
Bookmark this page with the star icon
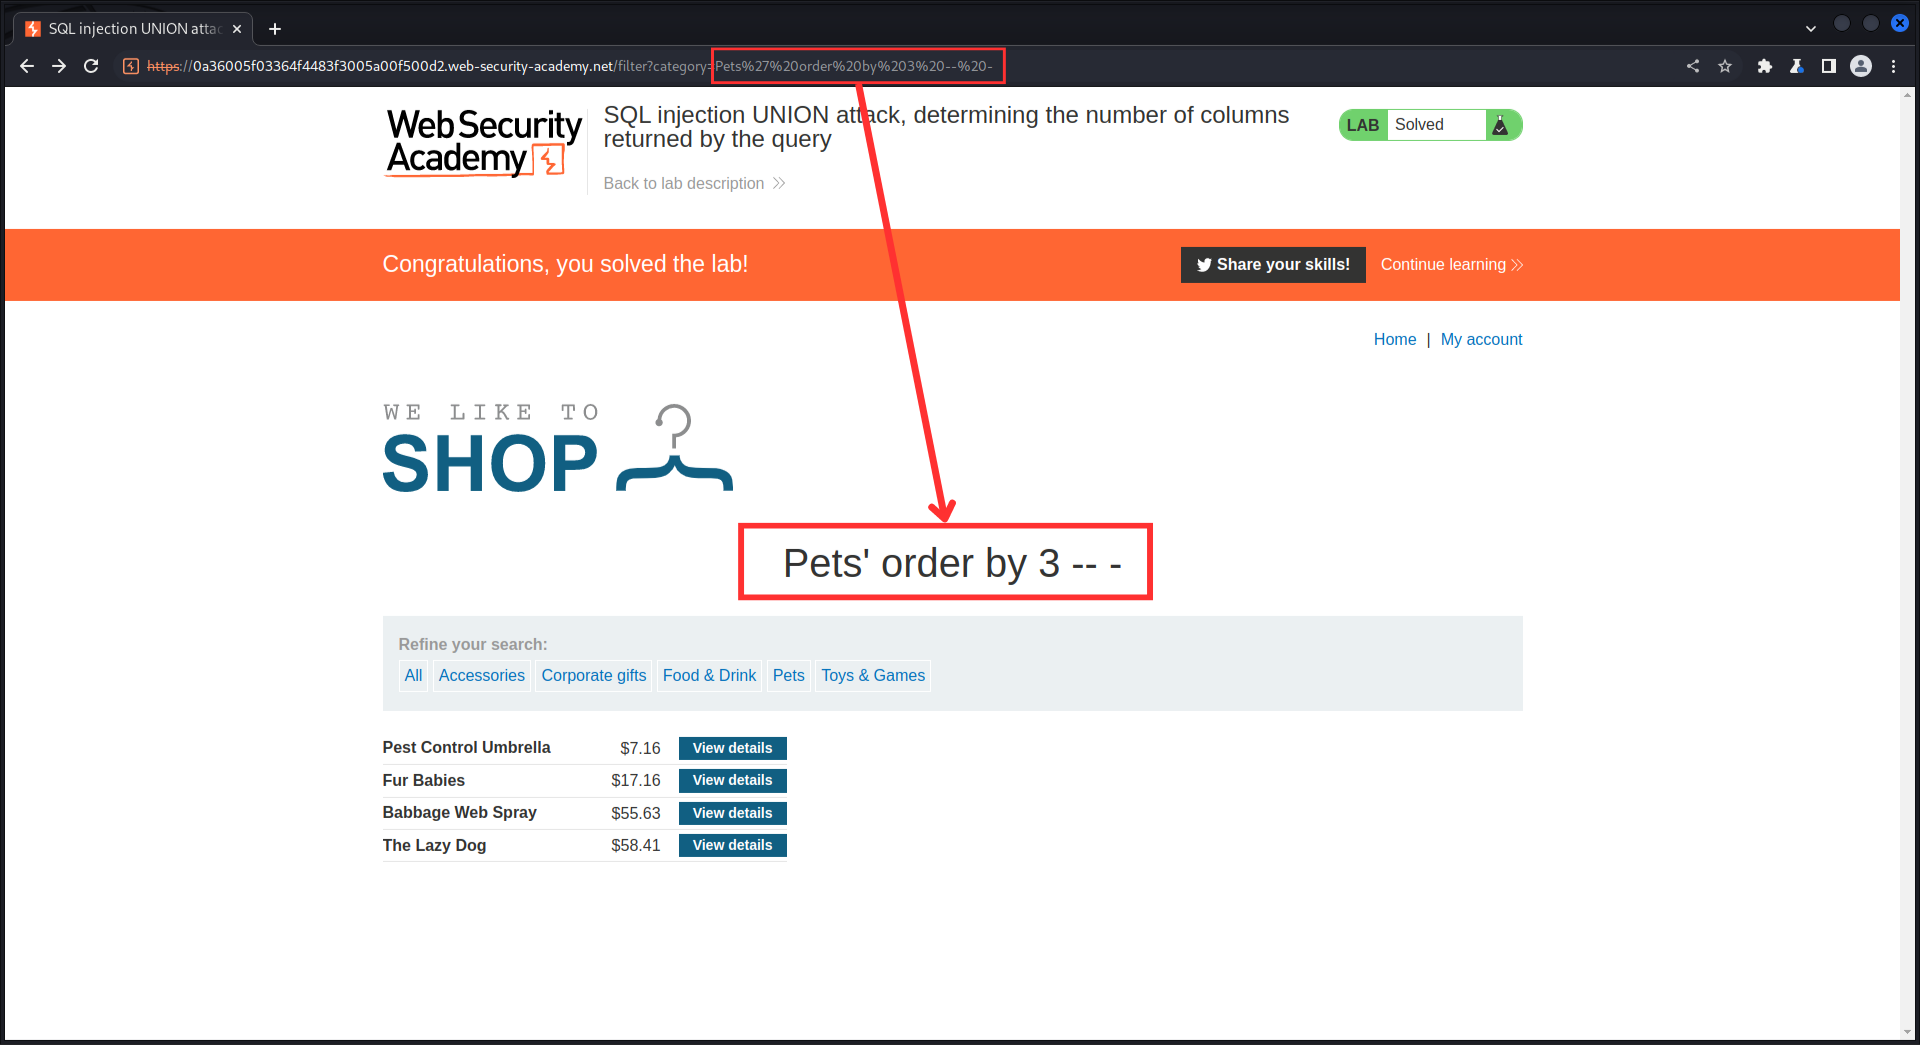click(x=1725, y=66)
